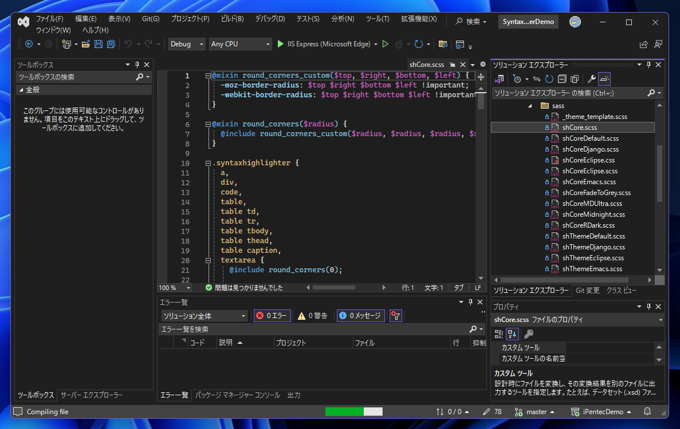Toggle the 0 Errors filter button

pos(272,315)
